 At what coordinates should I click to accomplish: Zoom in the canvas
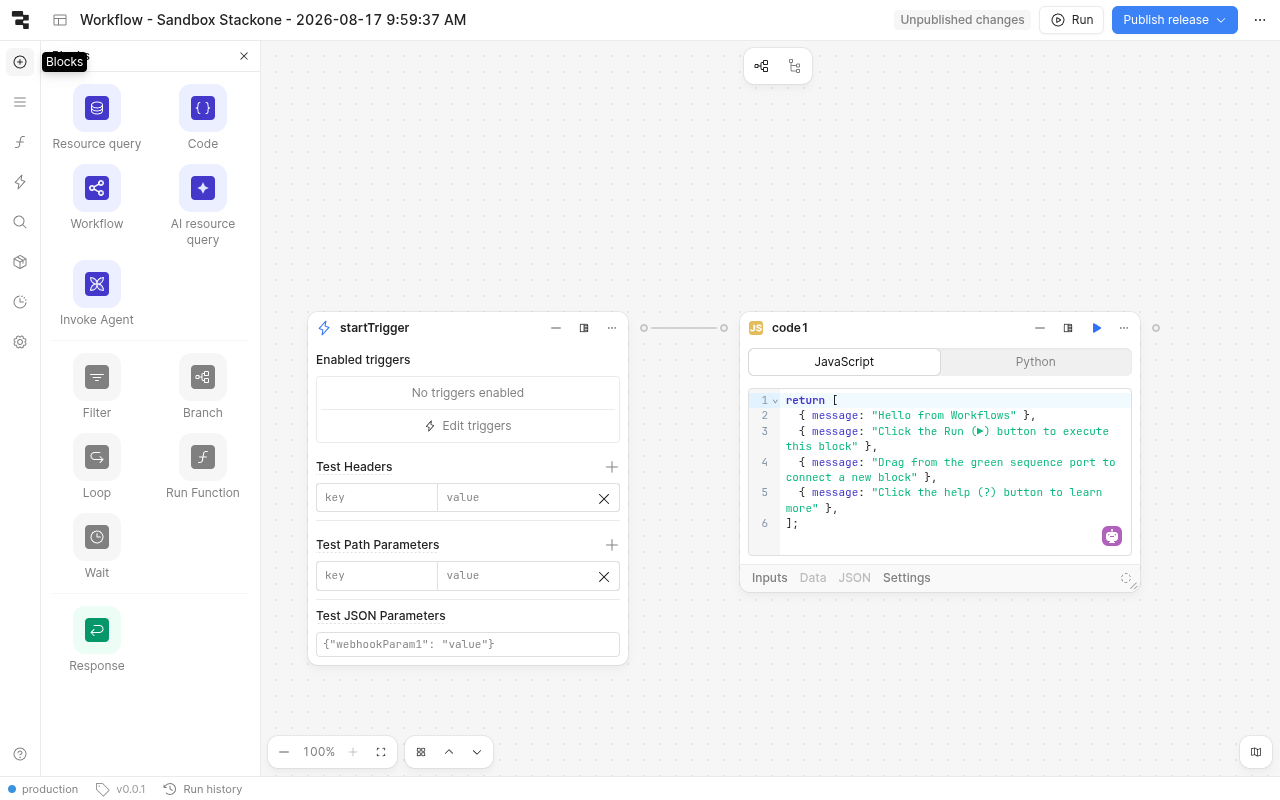pyautogui.click(x=353, y=752)
